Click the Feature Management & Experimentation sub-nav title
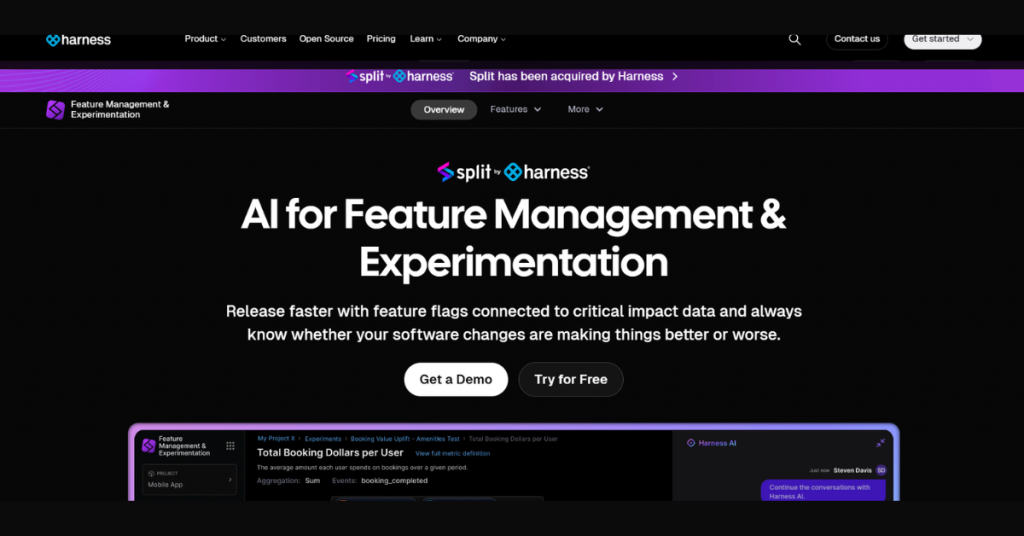The width and height of the screenshot is (1024, 536). [x=120, y=109]
